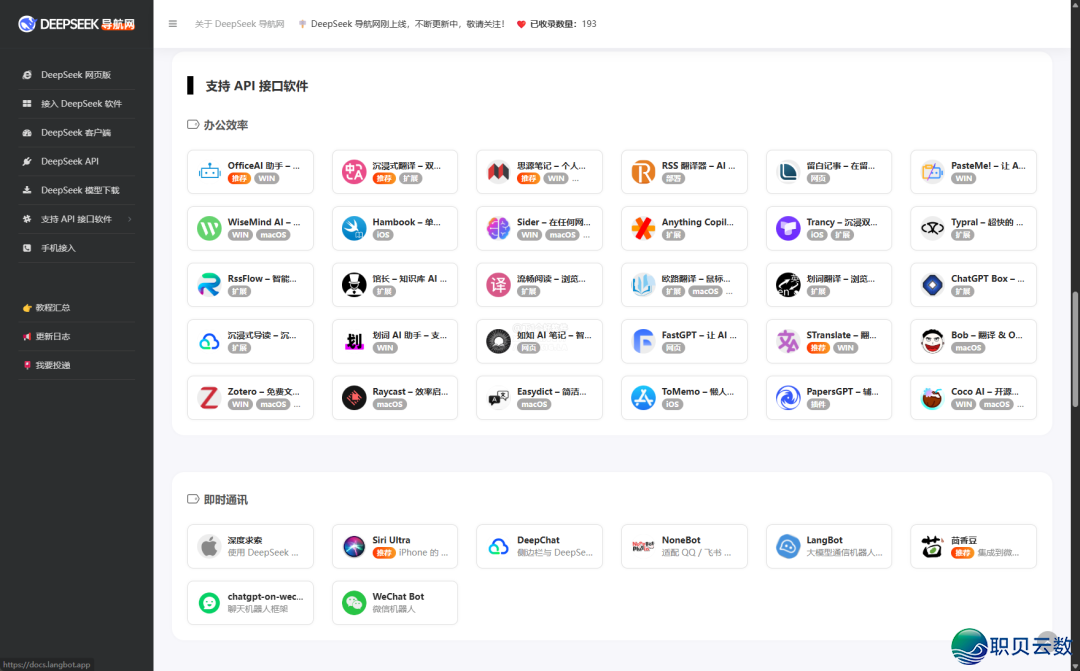The image size is (1080, 671).
Task: Click the PapersGPT swirl icon
Action: [x=788, y=398]
